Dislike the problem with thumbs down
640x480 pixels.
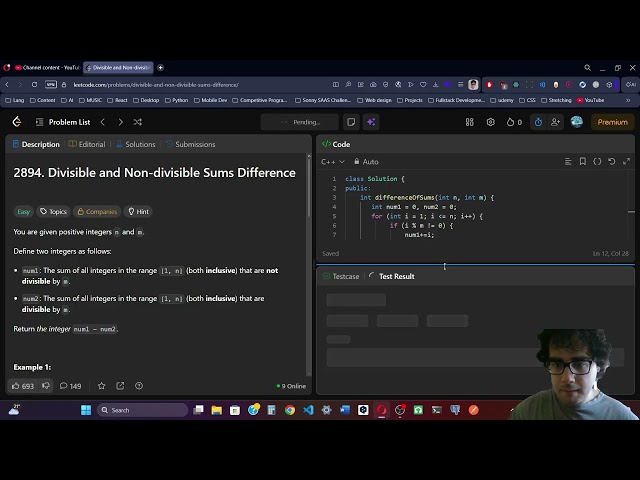click(x=46, y=386)
